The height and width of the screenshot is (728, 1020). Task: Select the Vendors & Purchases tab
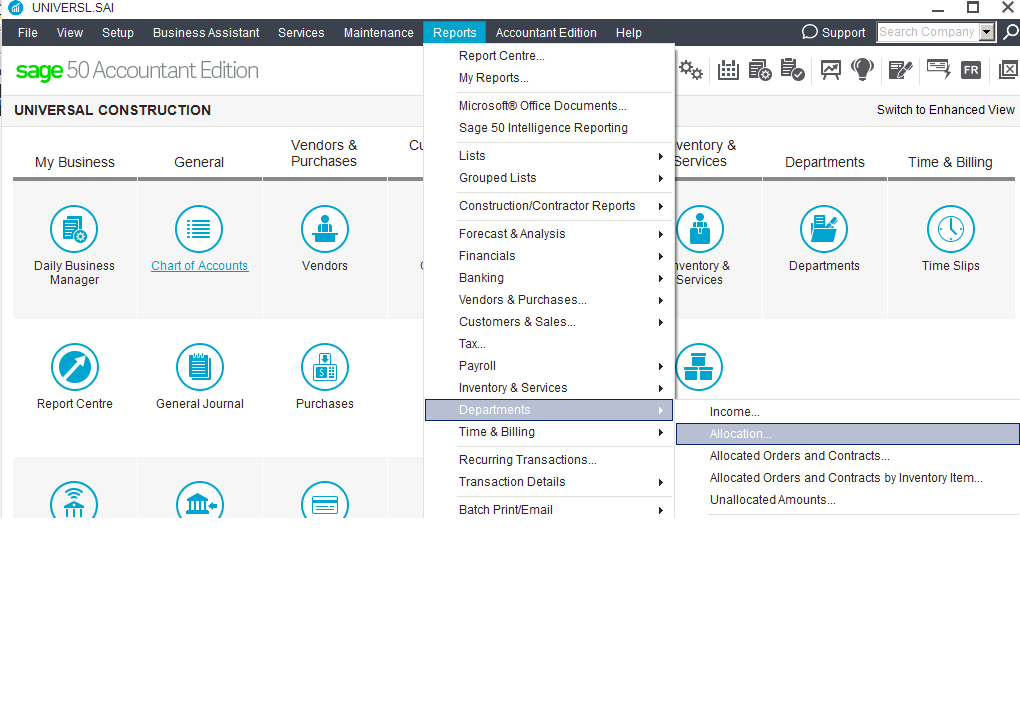point(324,153)
